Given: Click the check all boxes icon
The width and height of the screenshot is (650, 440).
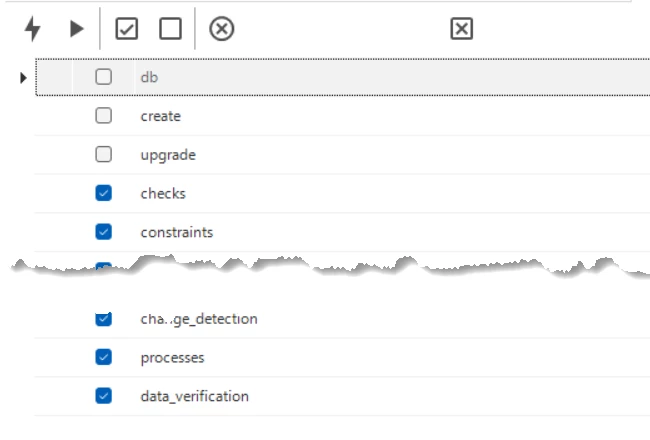Looking at the screenshot, I should [127, 30].
